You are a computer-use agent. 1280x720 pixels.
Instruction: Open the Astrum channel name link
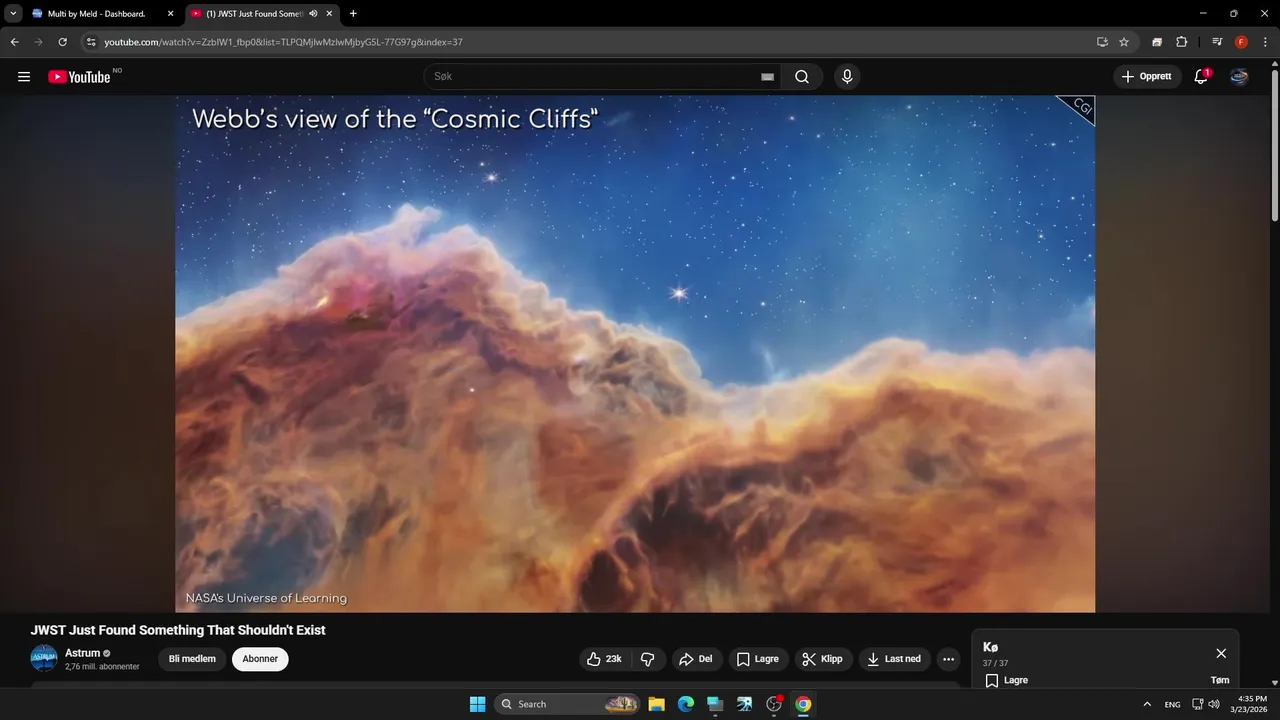[83, 653]
